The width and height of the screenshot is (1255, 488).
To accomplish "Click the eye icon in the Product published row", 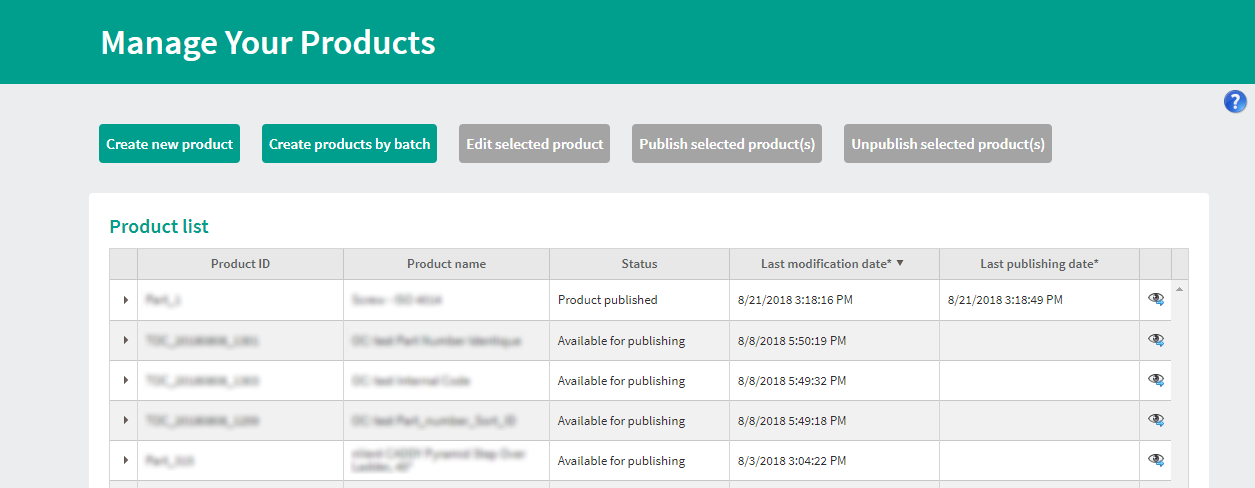I will [x=1156, y=299].
